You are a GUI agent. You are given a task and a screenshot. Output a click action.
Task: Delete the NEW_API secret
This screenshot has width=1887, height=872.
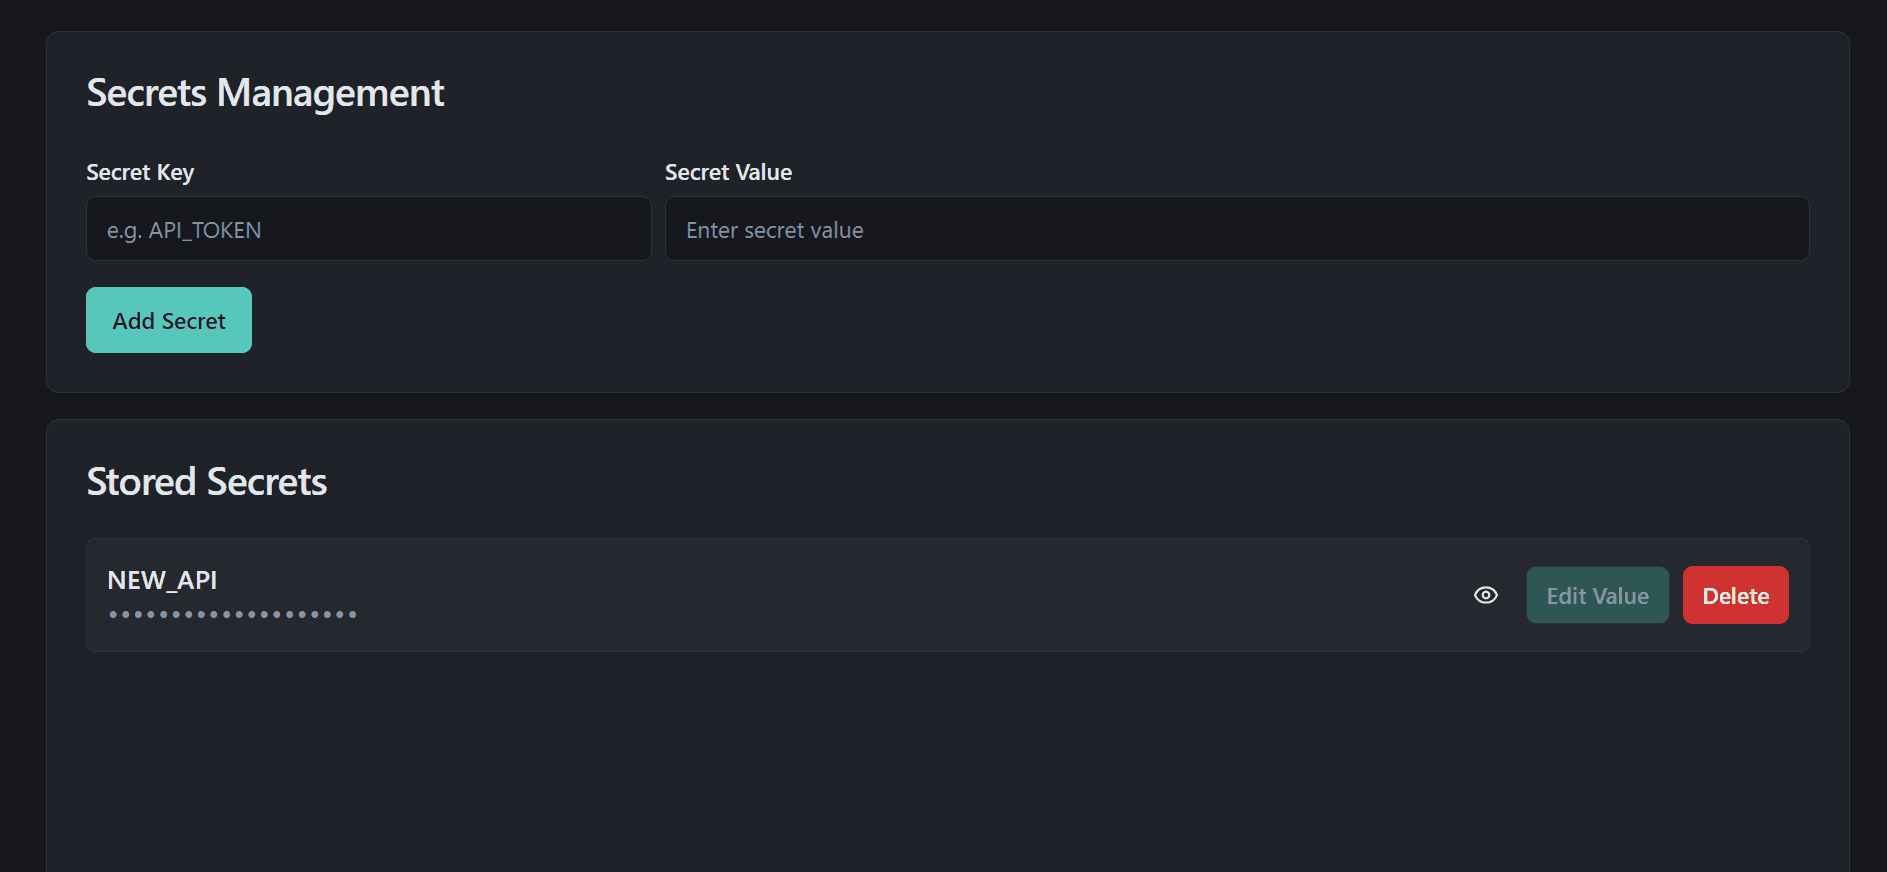(x=1735, y=595)
